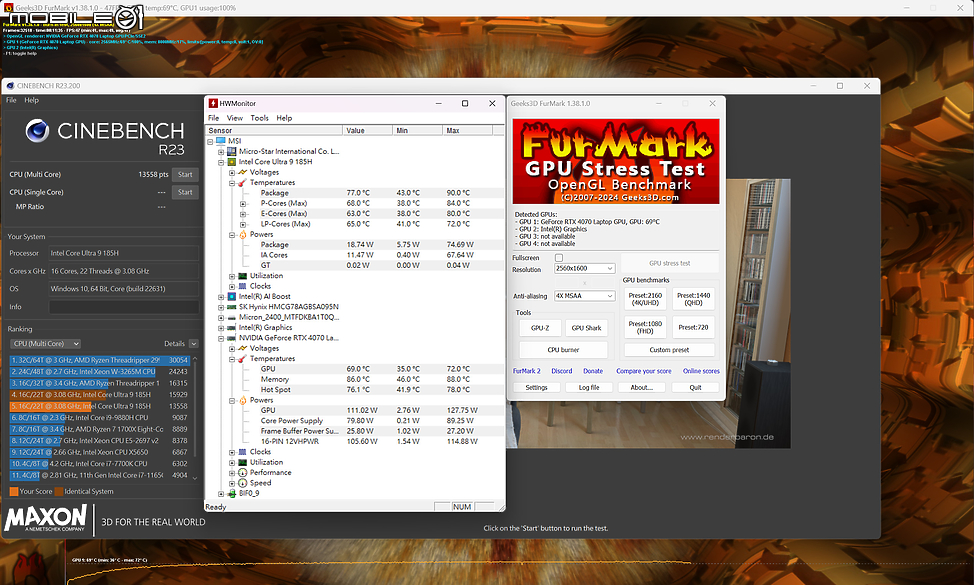Run Preset:1080 (FHD) benchmark

click(645, 327)
